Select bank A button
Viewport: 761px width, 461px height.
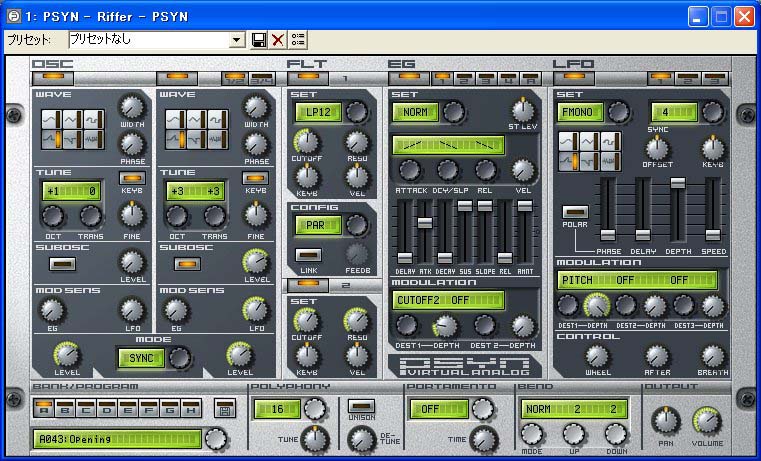[44, 408]
